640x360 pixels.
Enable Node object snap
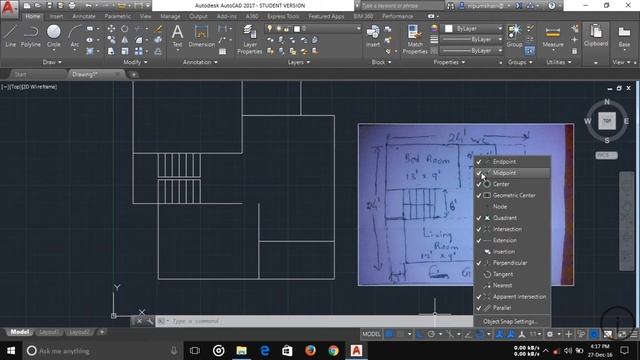point(512,207)
